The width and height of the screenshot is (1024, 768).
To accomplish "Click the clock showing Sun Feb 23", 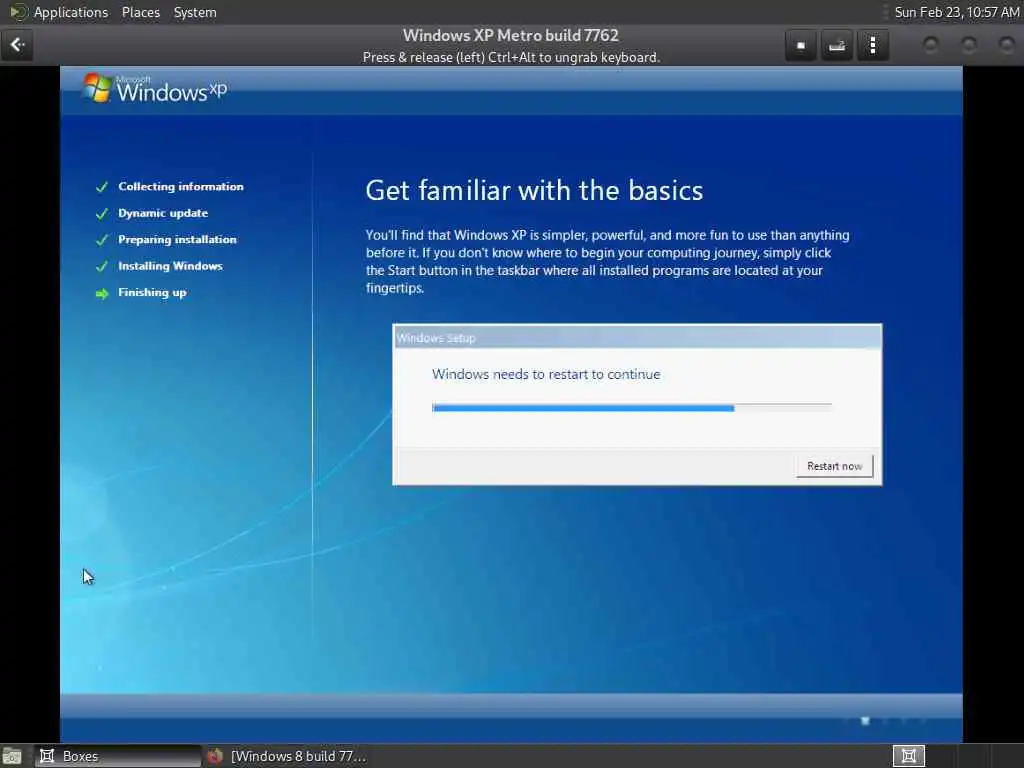I will point(957,12).
